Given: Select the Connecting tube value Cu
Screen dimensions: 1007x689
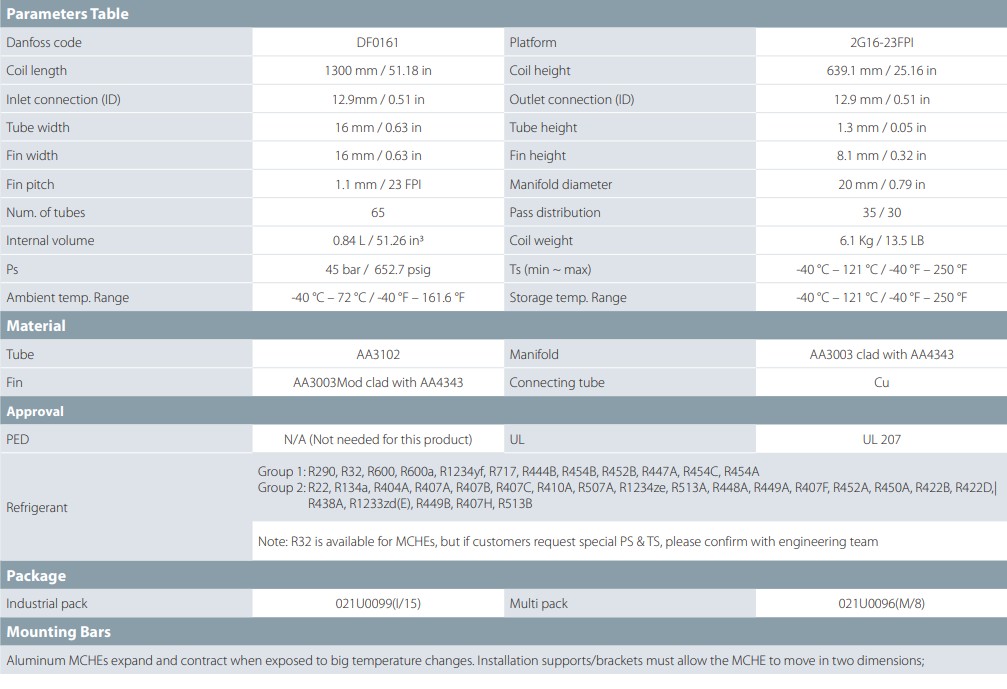Looking at the screenshot, I should pyautogui.click(x=881, y=383).
